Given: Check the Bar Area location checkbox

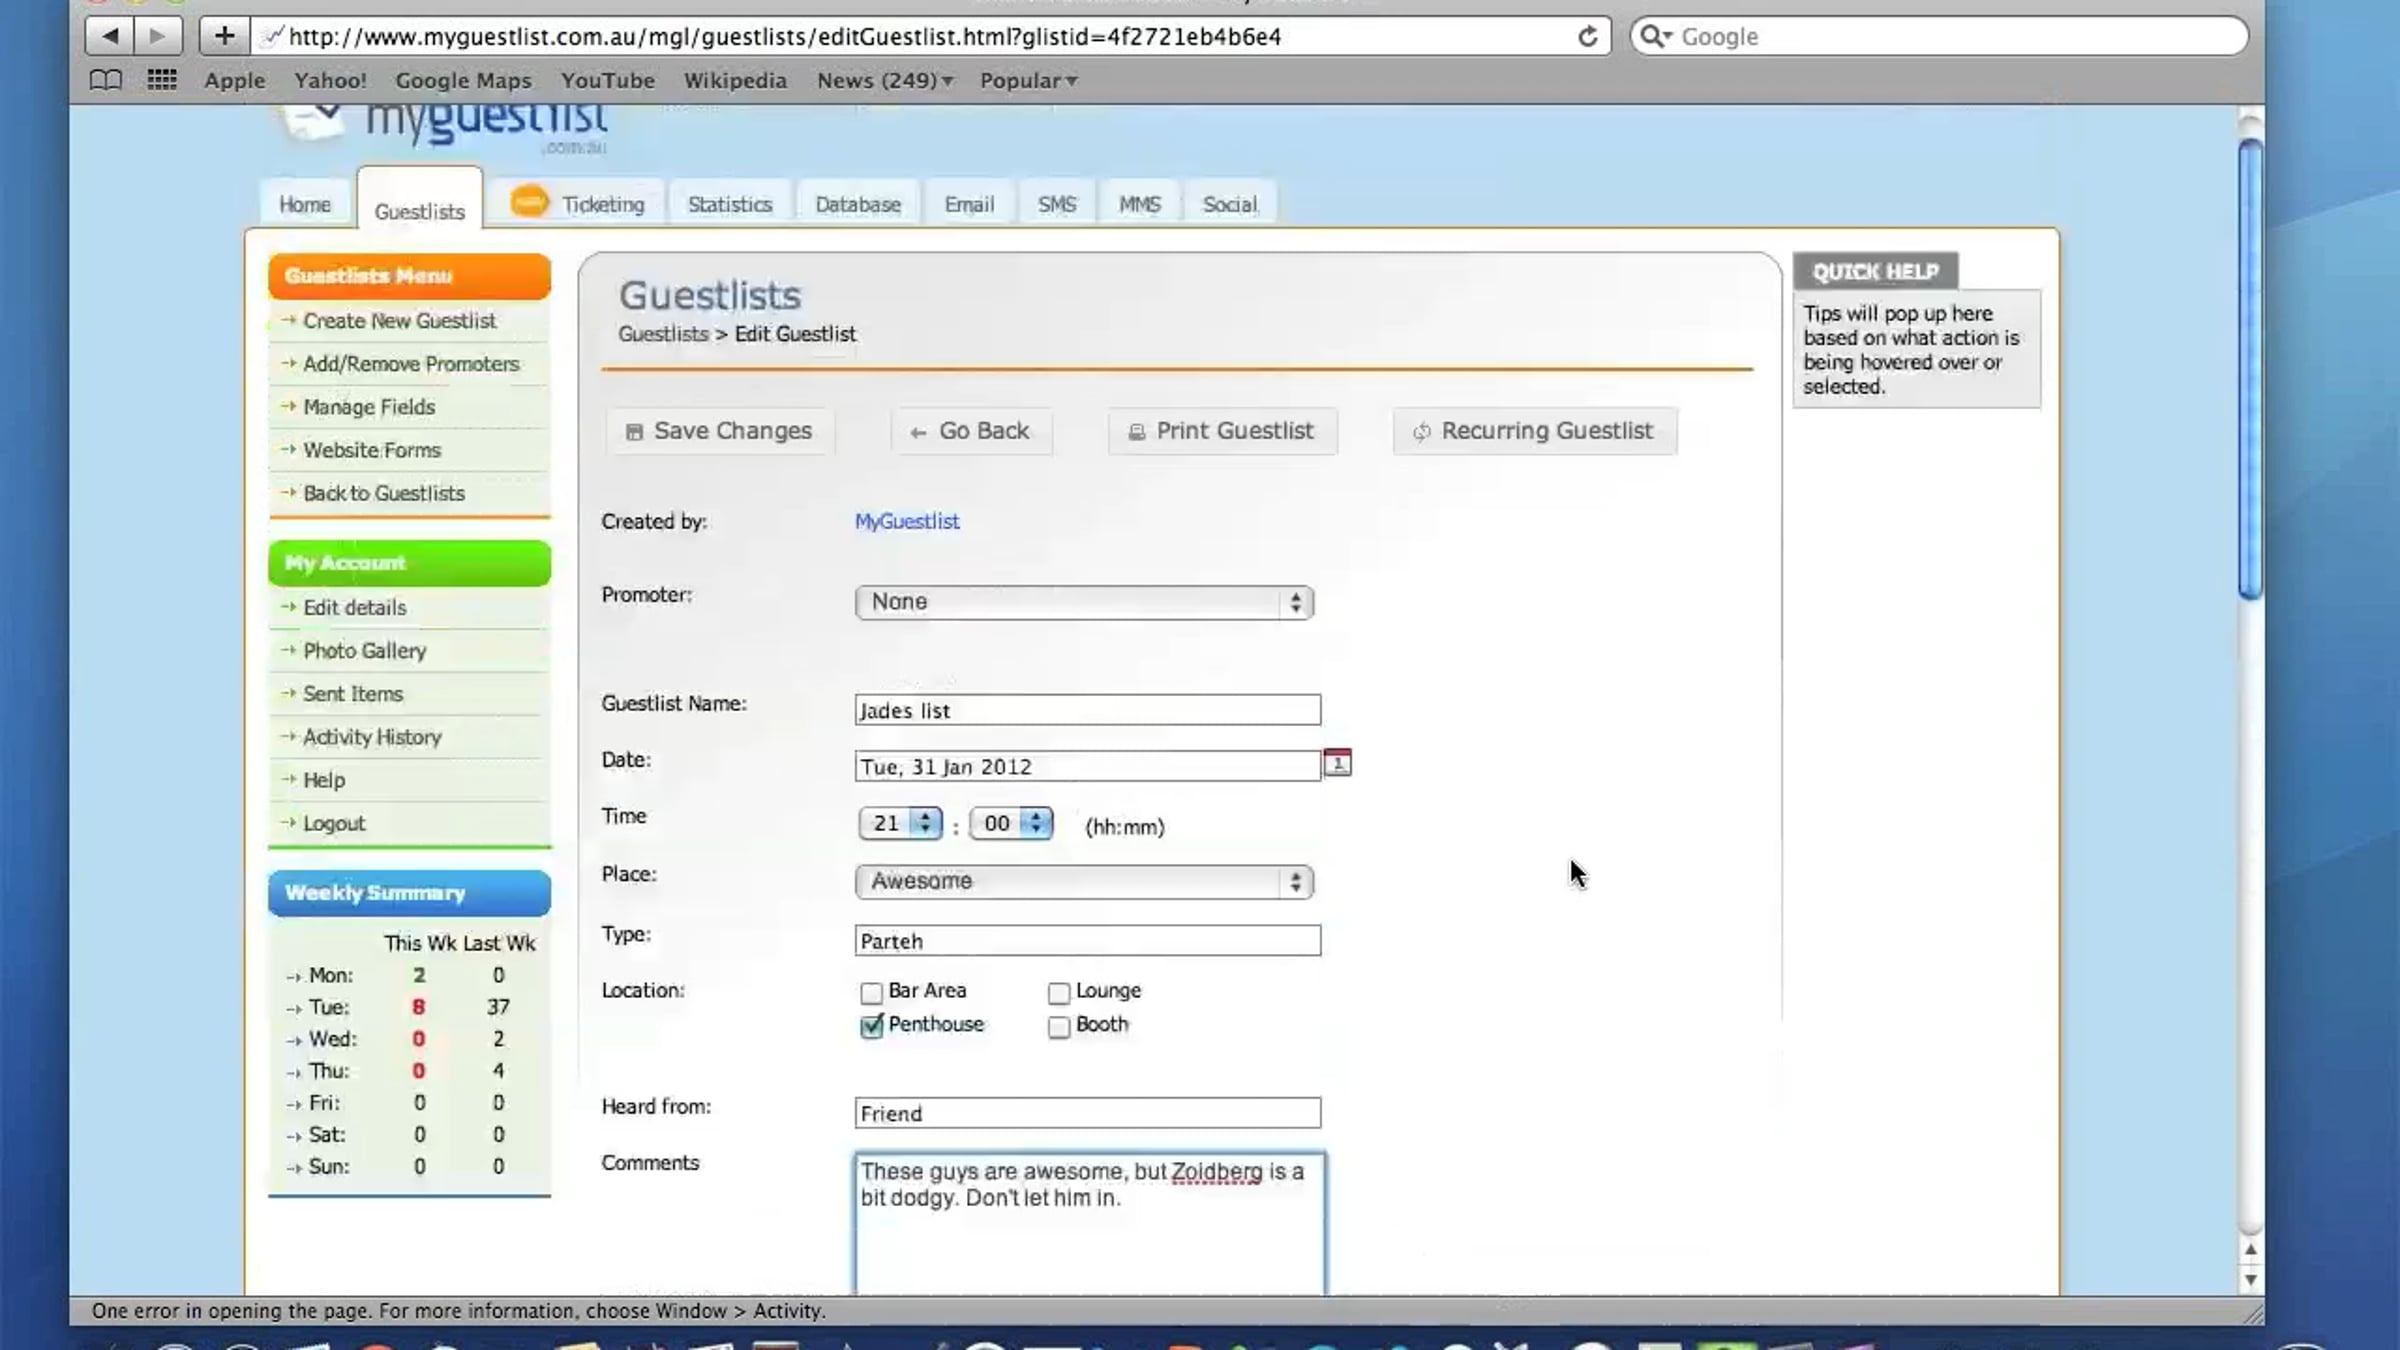Looking at the screenshot, I should (871, 993).
